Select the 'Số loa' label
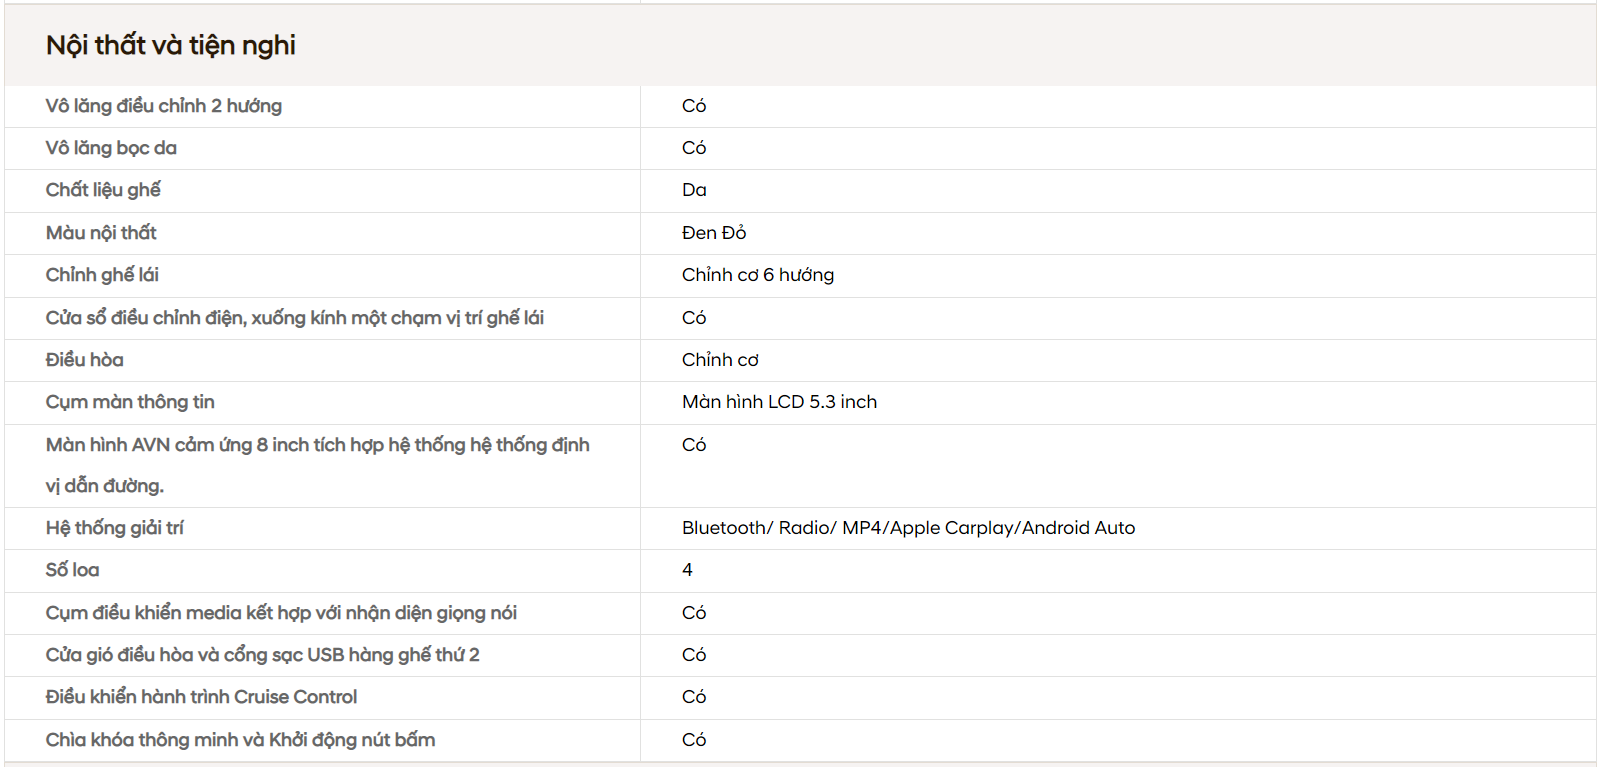Image resolution: width=1600 pixels, height=767 pixels. point(72,570)
